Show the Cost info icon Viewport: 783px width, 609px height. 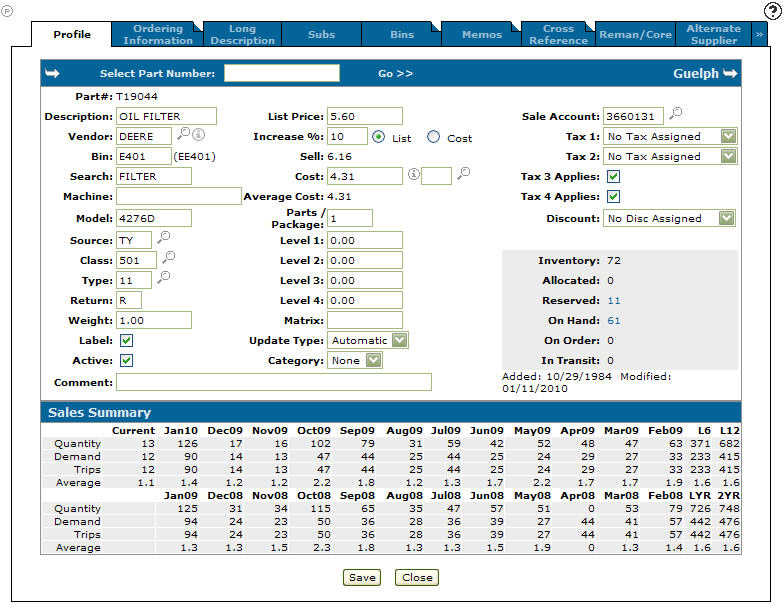pyautogui.click(x=413, y=174)
